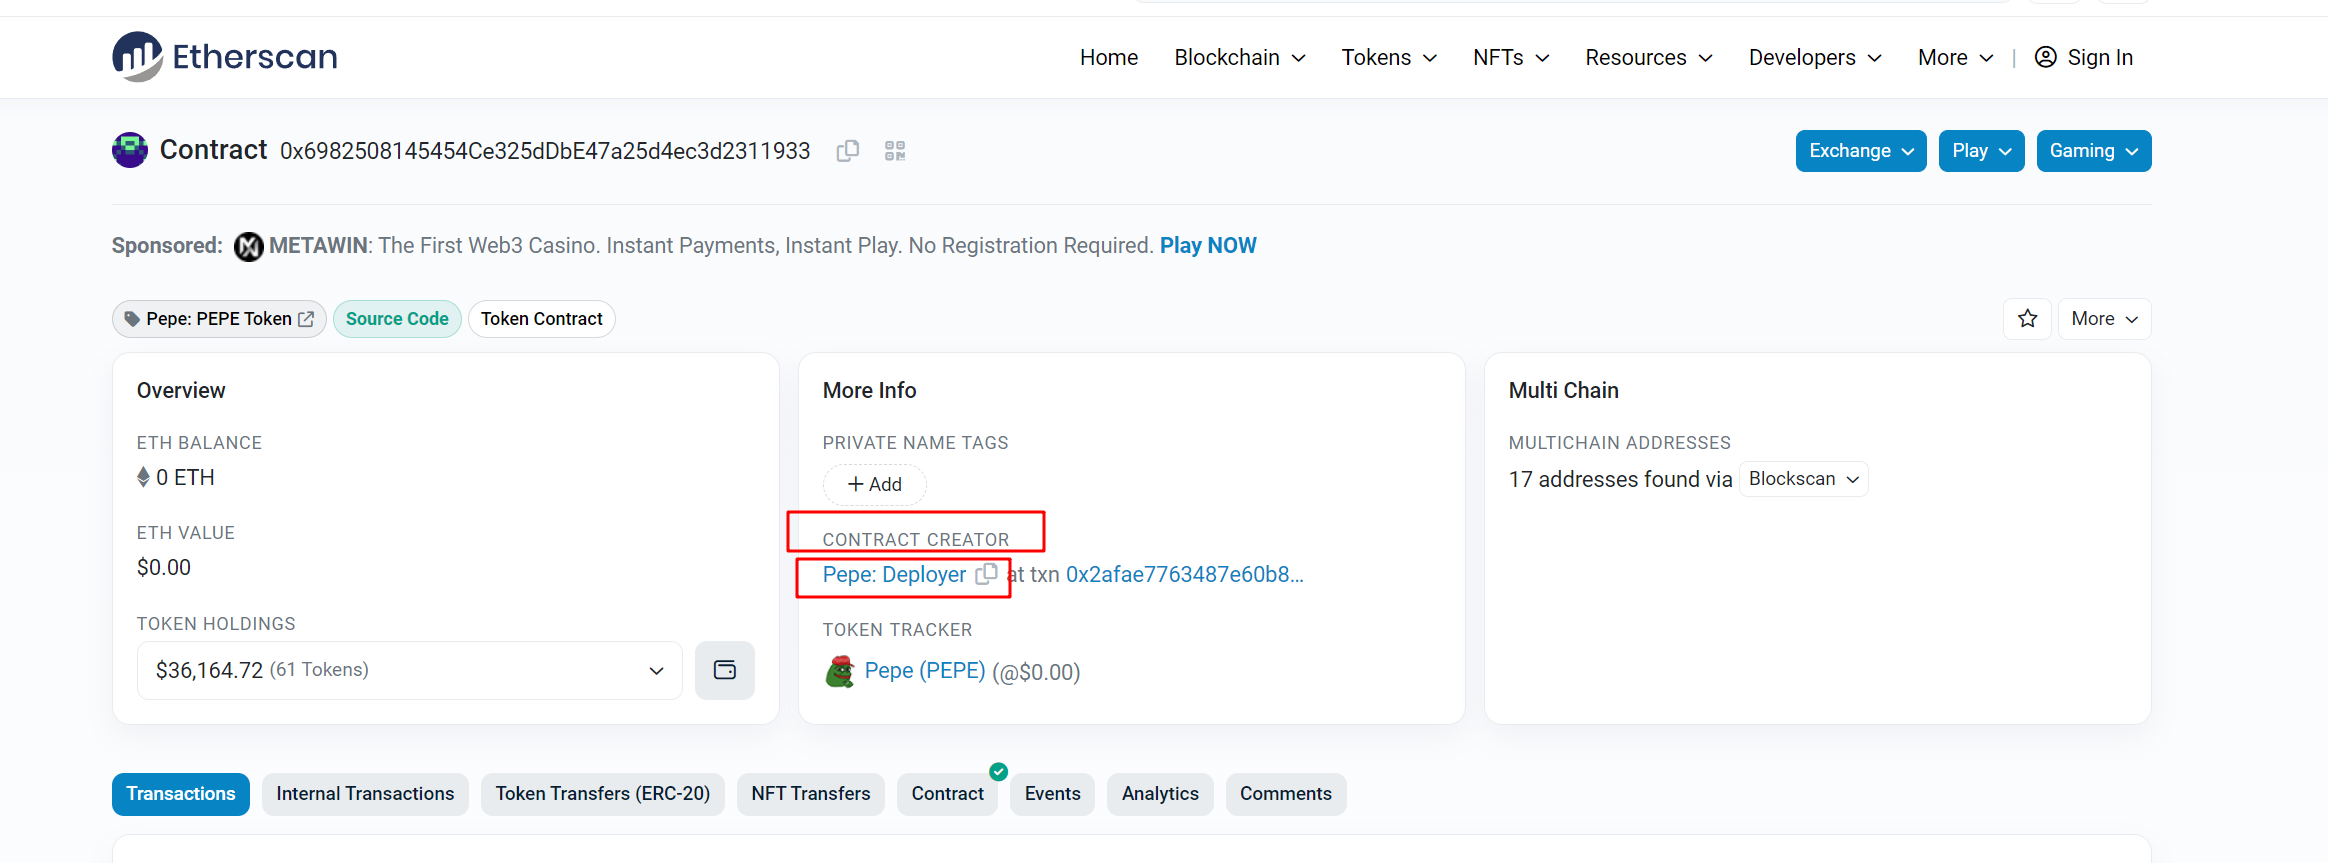Click the Sign In user icon
2328x863 pixels.
pos(2046,57)
